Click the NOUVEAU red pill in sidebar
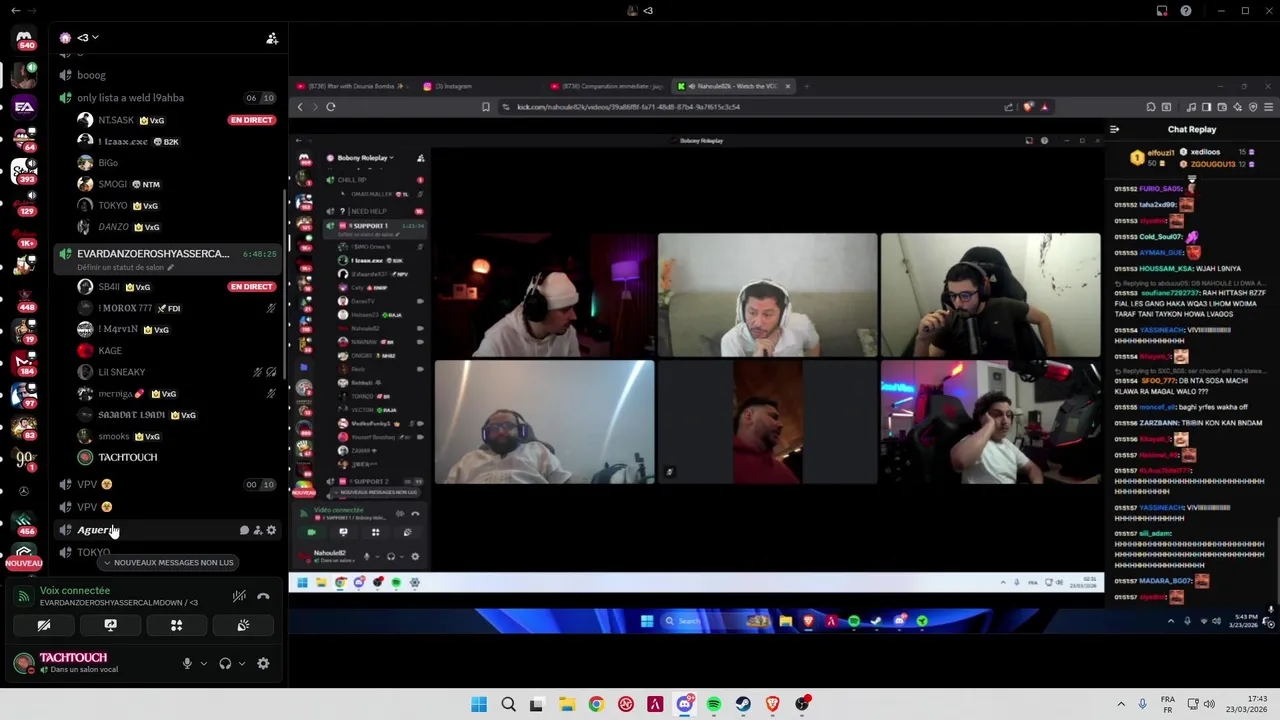1280x720 pixels. [24, 564]
